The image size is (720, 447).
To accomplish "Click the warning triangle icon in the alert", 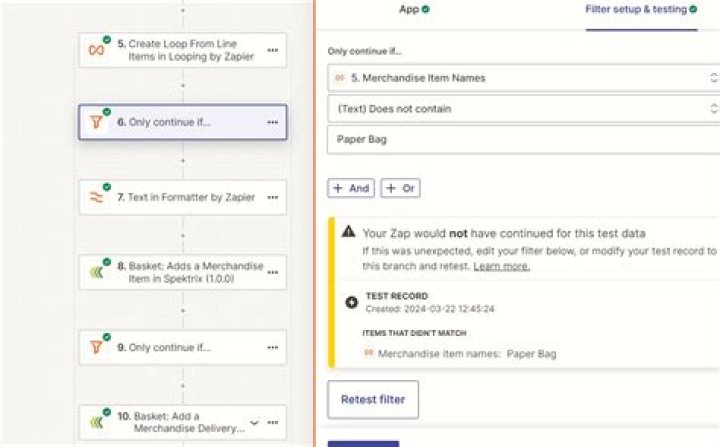I will (x=349, y=231).
